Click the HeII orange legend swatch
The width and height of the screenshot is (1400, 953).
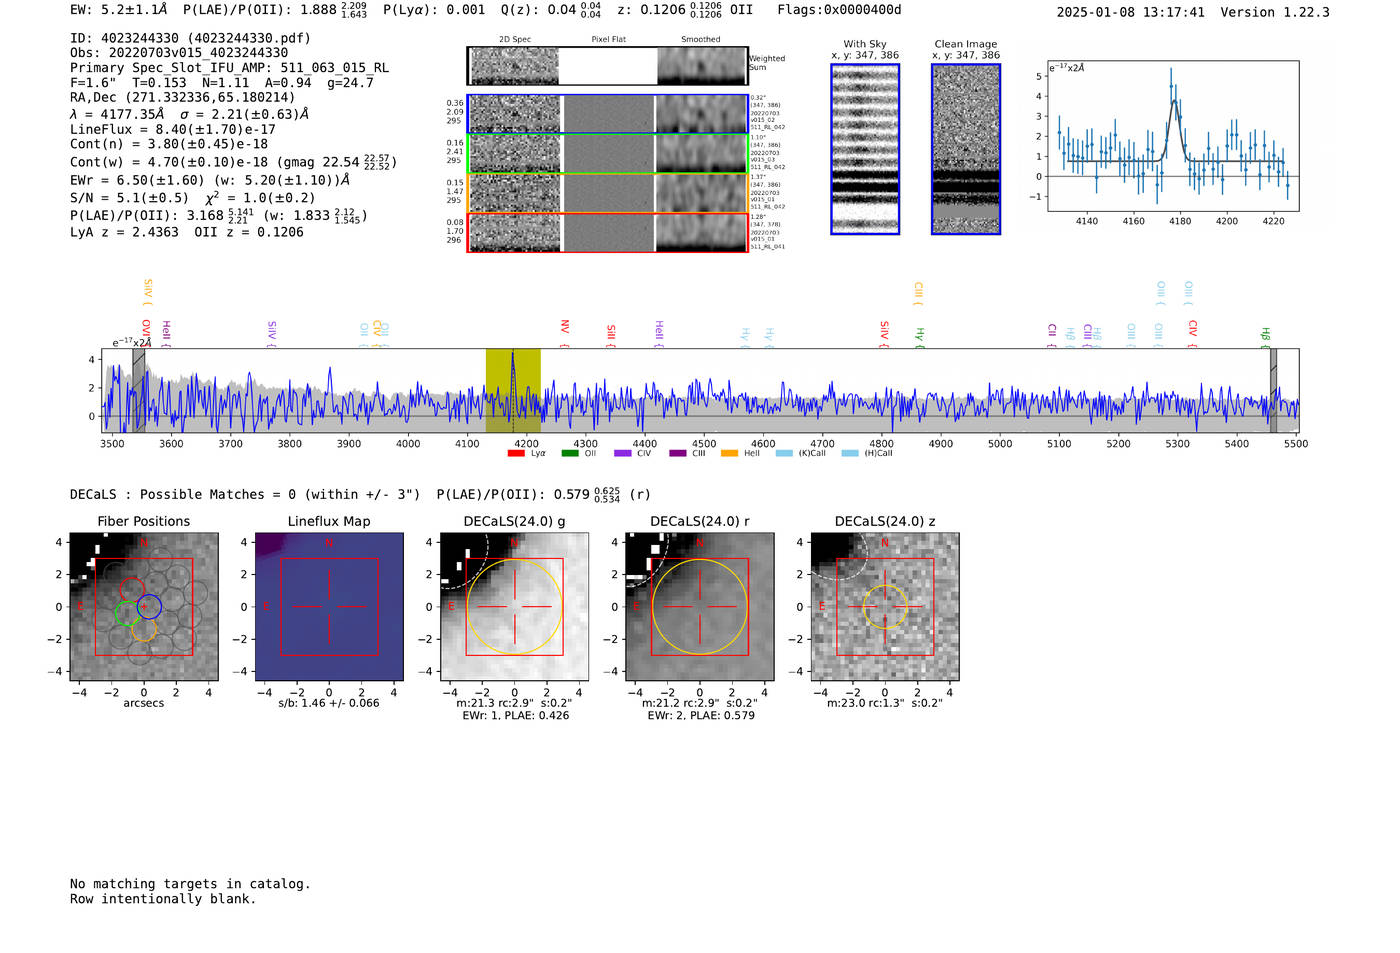click(x=730, y=454)
